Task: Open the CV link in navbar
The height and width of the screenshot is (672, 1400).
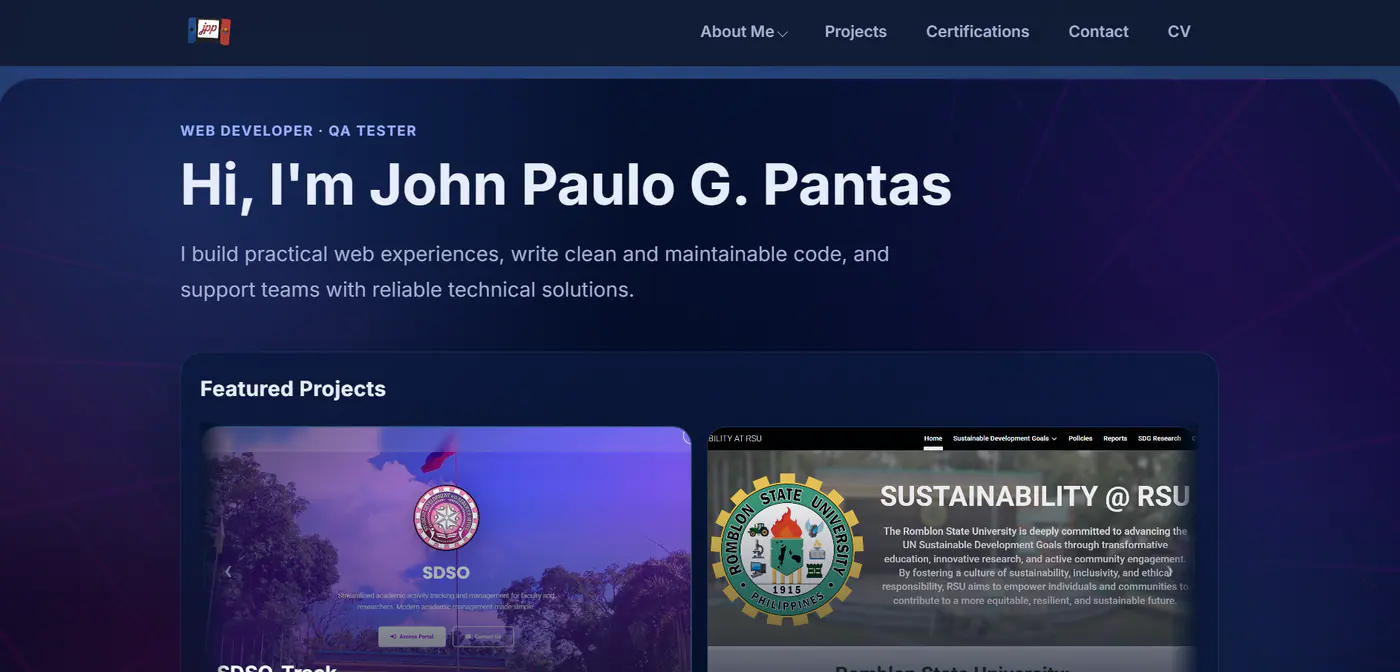Action: pos(1179,32)
